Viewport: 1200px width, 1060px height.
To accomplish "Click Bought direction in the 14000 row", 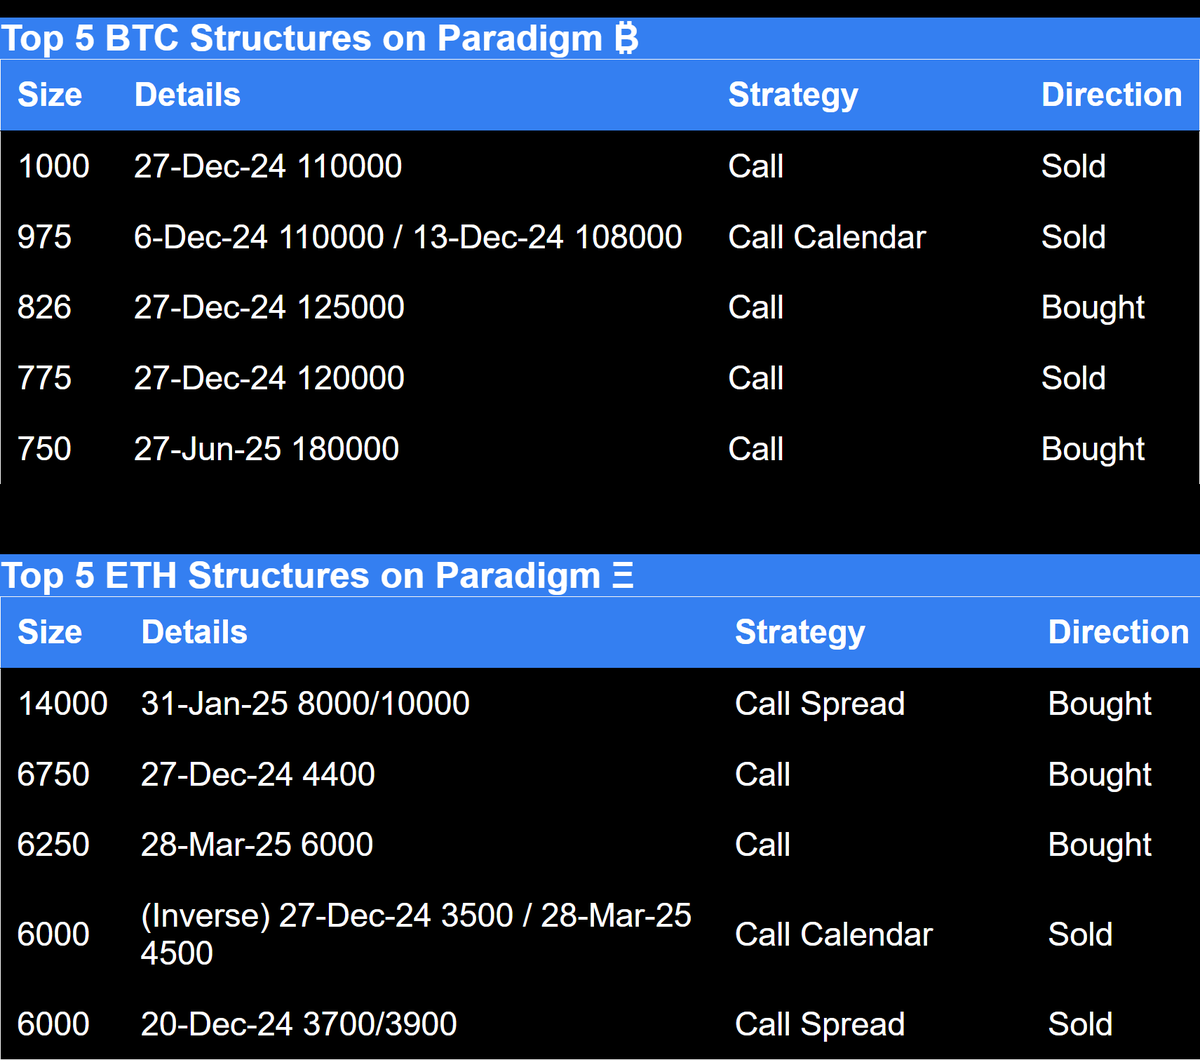I will (1100, 704).
